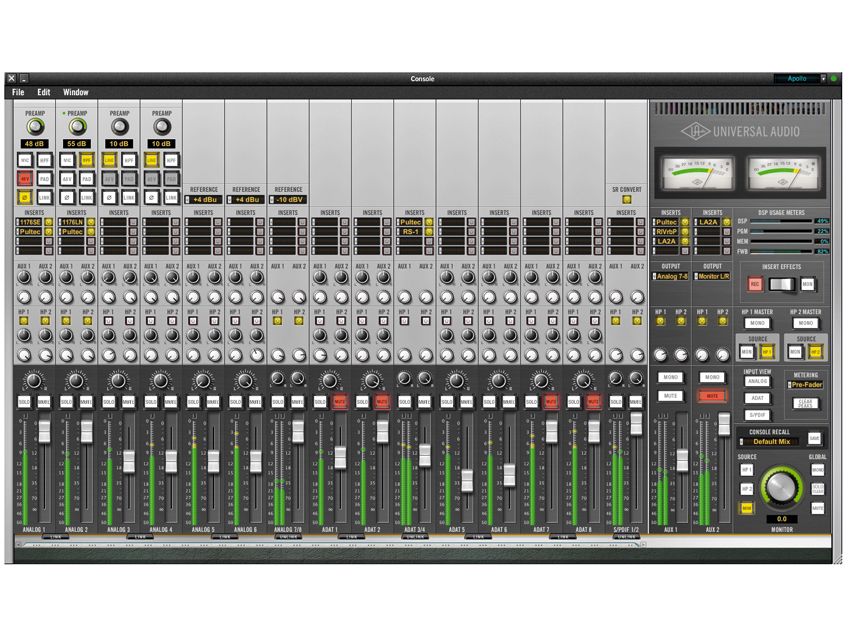This screenshot has height=638, width=850.
Task: Click the ADAT 5 channel fader
Action: (x=467, y=481)
